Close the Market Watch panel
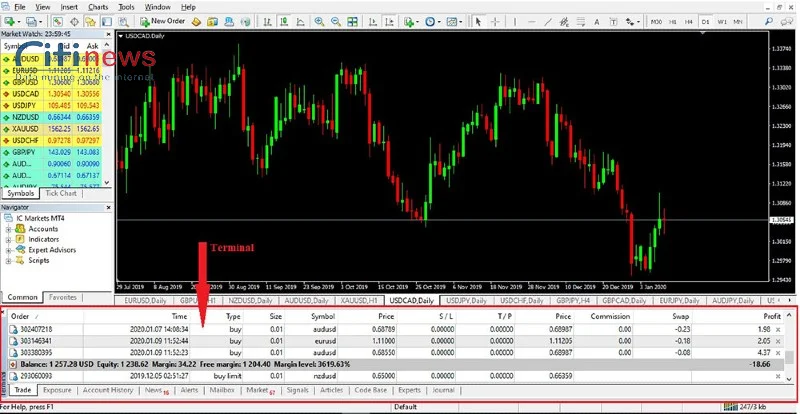 click(108, 34)
